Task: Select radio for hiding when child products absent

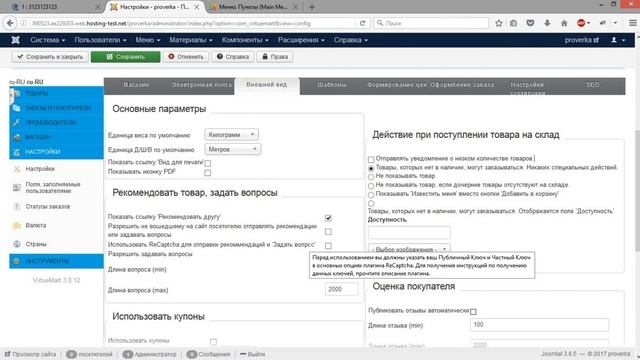Action: click(x=371, y=186)
